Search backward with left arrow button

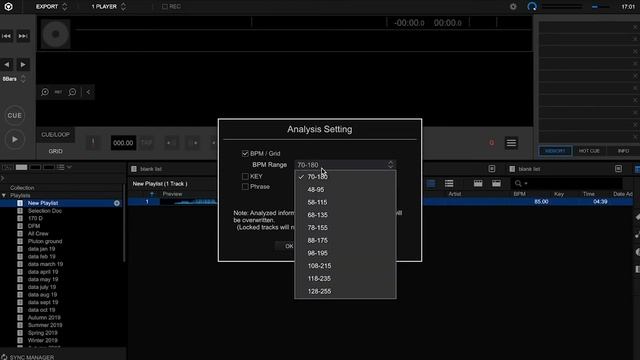pyautogui.click(x=7, y=64)
